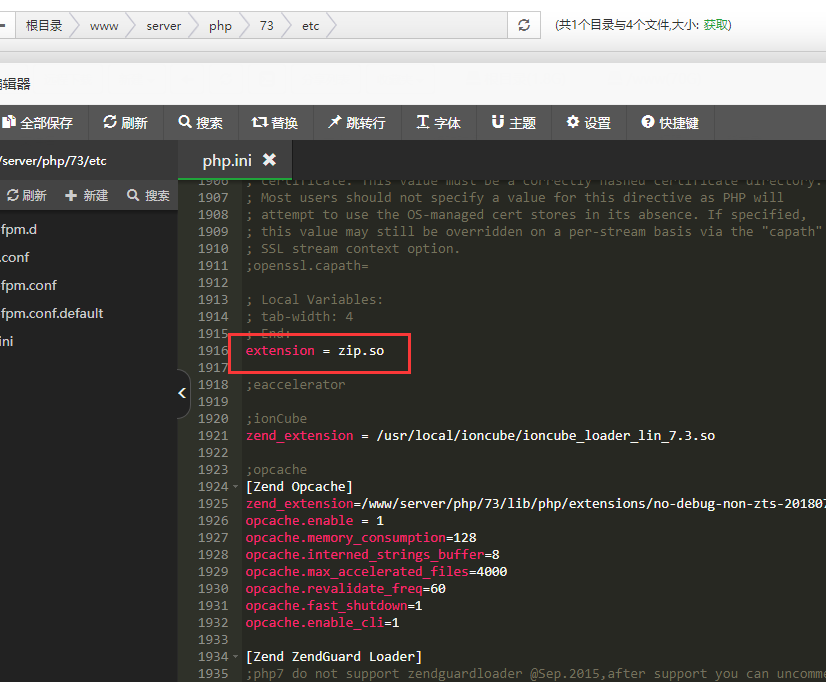The image size is (826, 682).
Task: Click the refresh icon beside the path bar
Action: [524, 26]
